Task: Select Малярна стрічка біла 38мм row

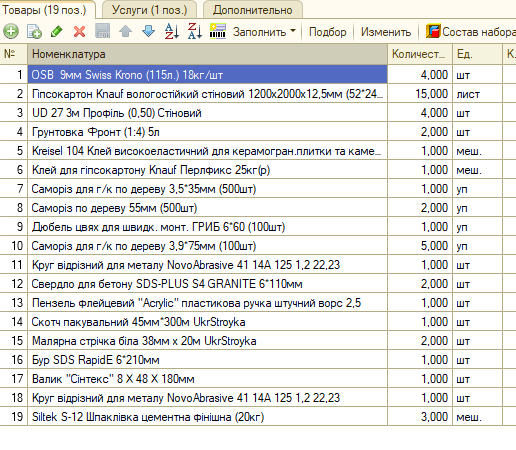Action: coord(207,341)
